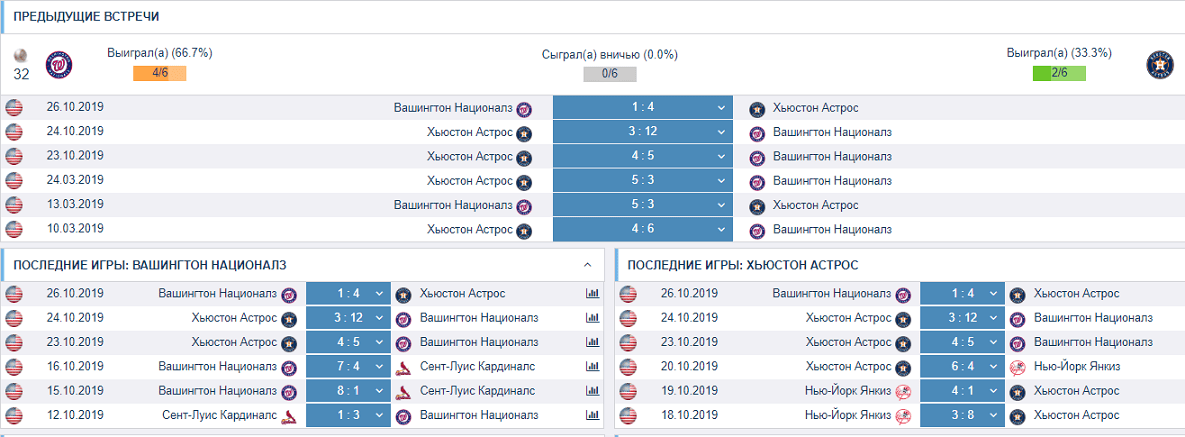Select the Выиграл(а) (66.7%) label
The image size is (1185, 437).
pos(159,54)
